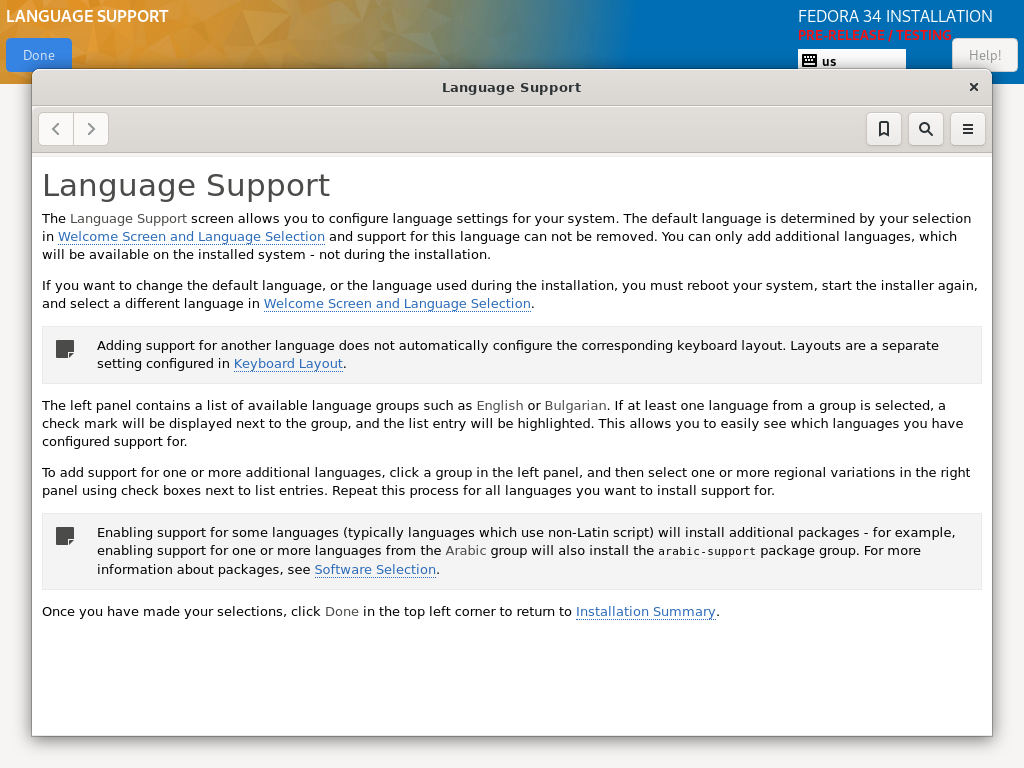The height and width of the screenshot is (768, 1024).
Task: Click the help window title bar text
Action: coord(511,88)
